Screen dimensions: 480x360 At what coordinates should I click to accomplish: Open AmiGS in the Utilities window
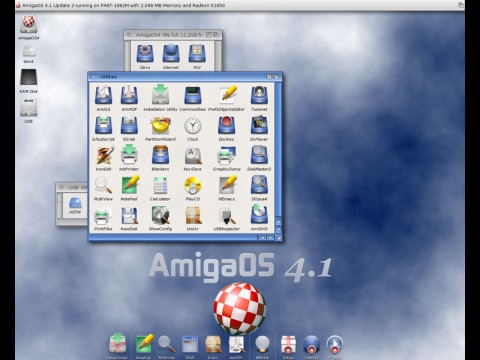103,95
